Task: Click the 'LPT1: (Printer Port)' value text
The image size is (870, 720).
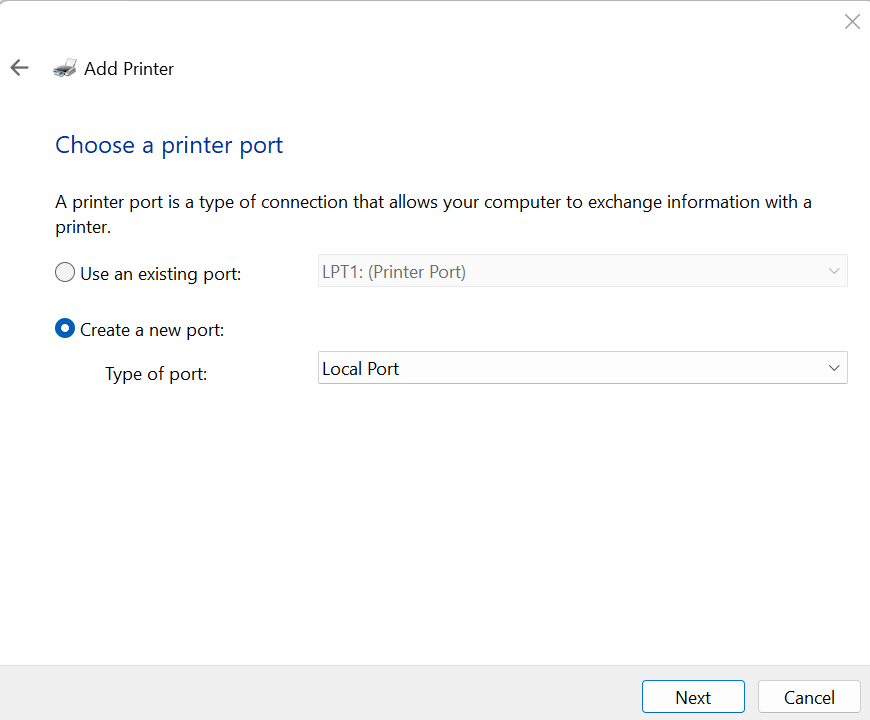Action: [x=393, y=271]
